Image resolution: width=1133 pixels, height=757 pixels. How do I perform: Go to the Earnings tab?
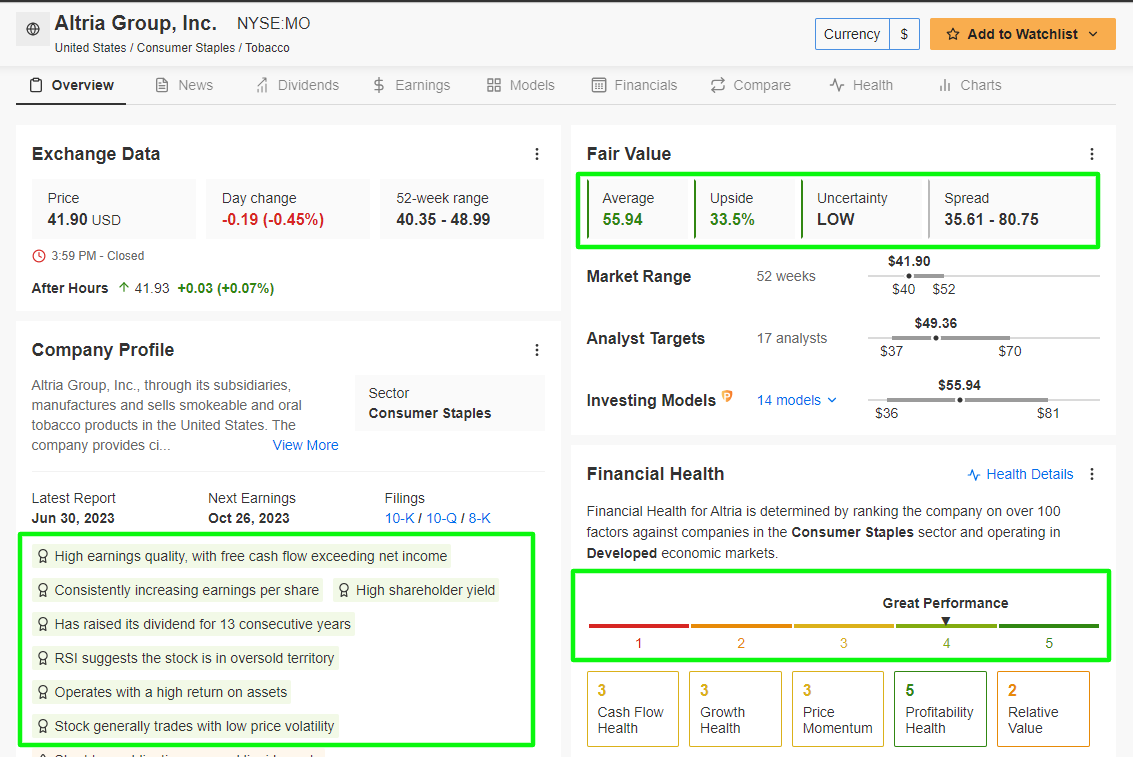[411, 85]
